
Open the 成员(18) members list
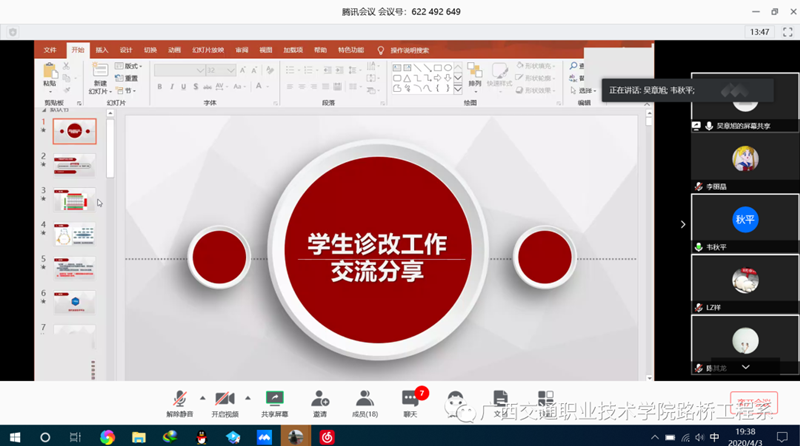(x=365, y=399)
